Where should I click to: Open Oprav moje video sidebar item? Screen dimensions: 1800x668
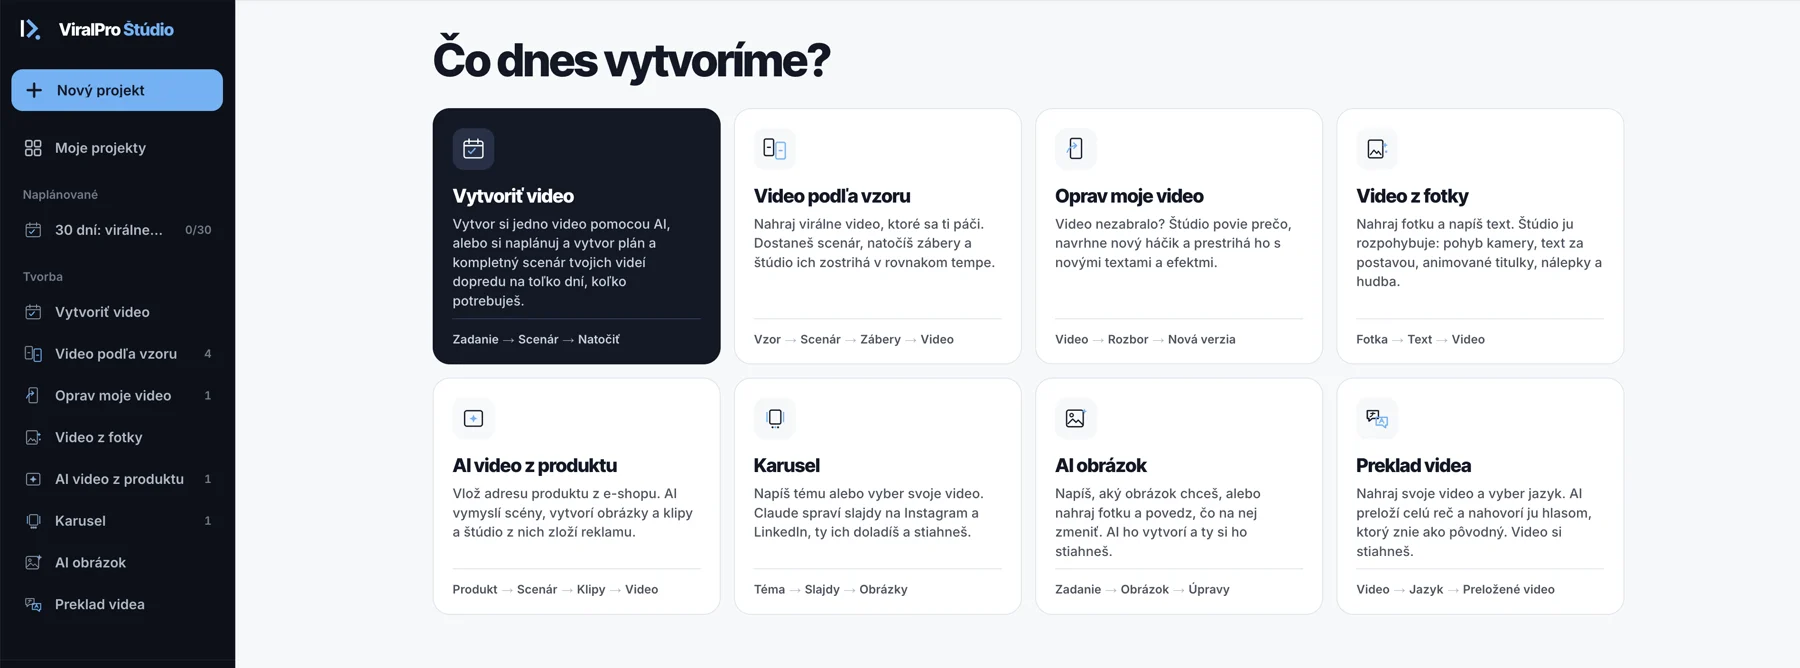click(x=117, y=396)
